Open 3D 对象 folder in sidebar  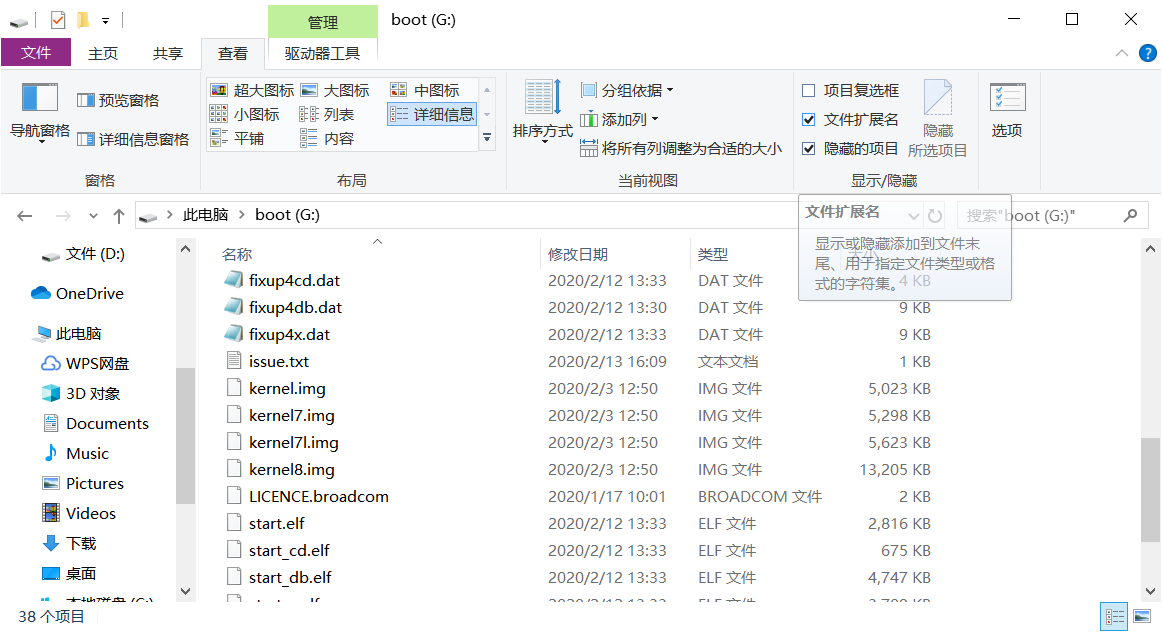[x=81, y=393]
